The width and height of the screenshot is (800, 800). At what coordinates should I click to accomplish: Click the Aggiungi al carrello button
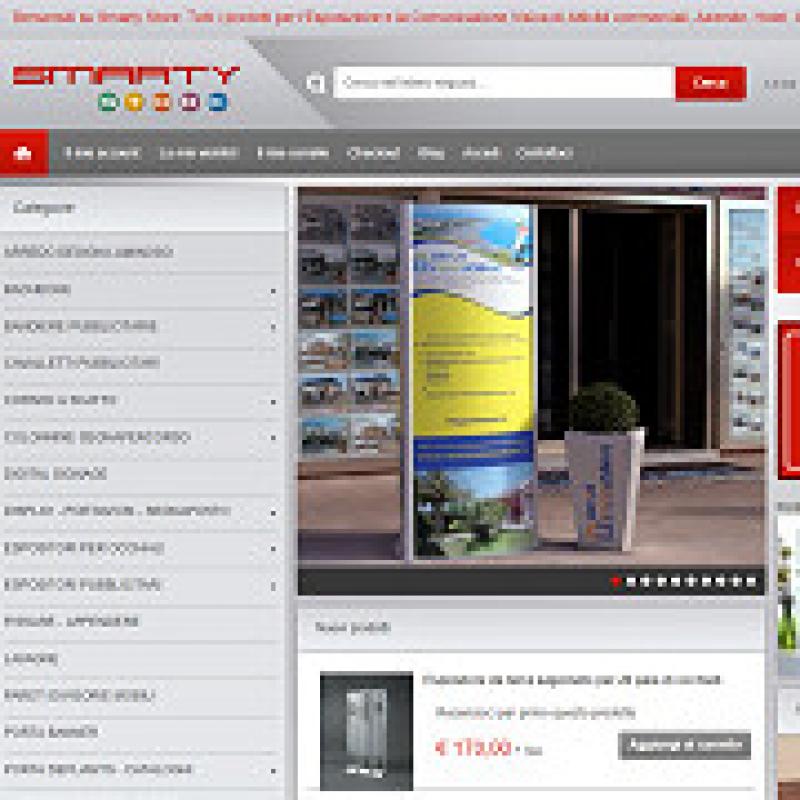click(x=684, y=745)
